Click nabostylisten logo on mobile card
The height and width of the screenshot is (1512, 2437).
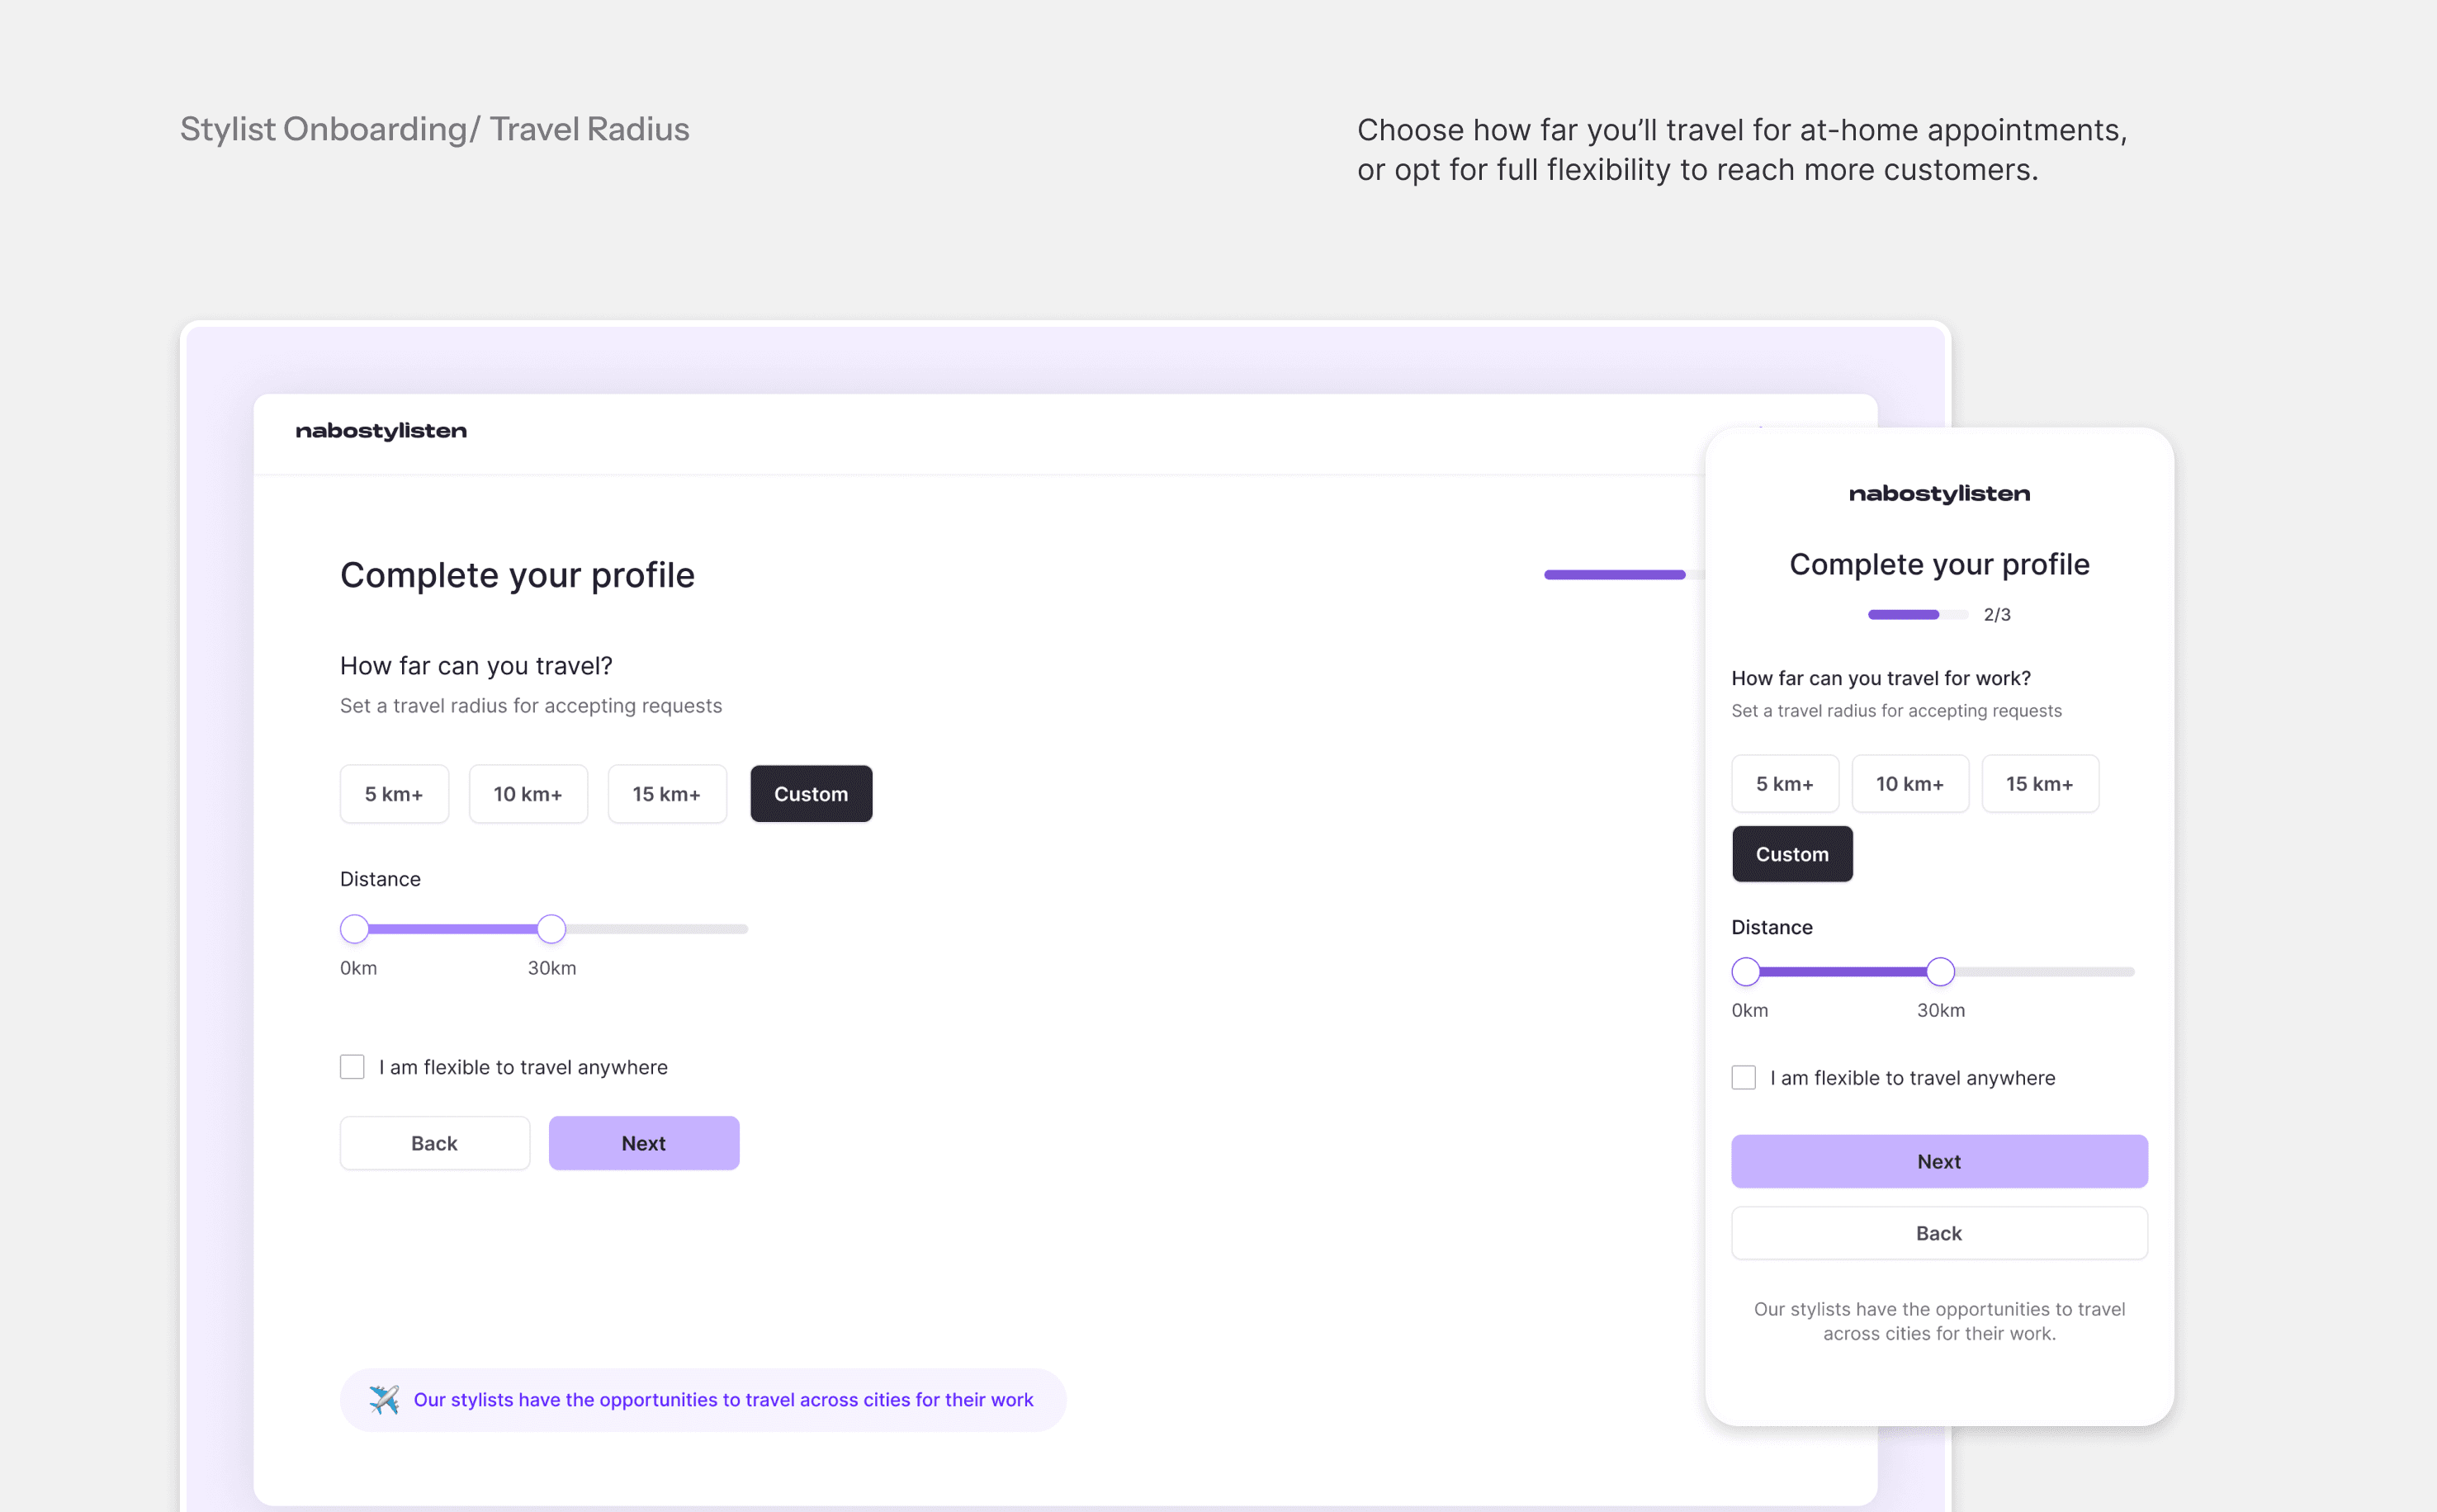(1939, 494)
